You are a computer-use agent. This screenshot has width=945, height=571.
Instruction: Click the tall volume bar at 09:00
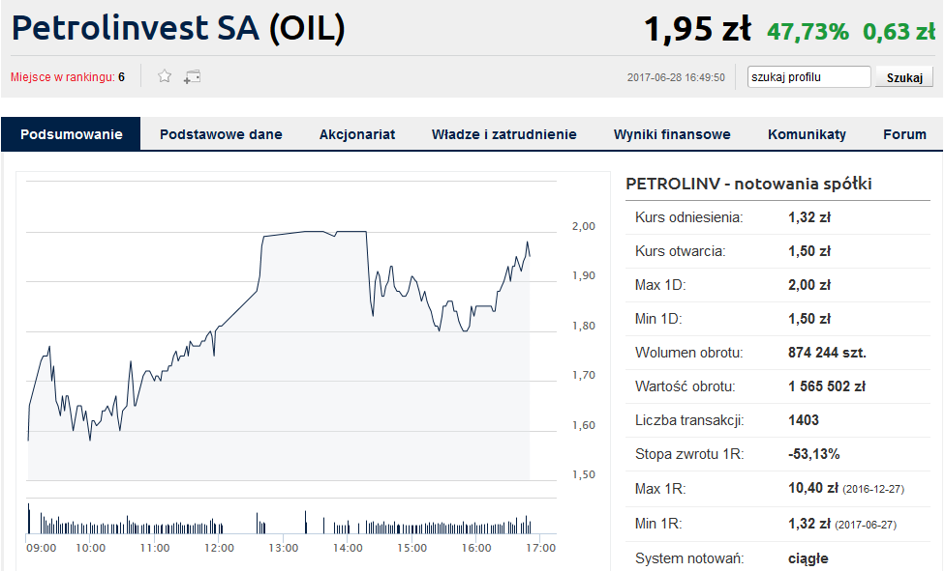pos(28,519)
